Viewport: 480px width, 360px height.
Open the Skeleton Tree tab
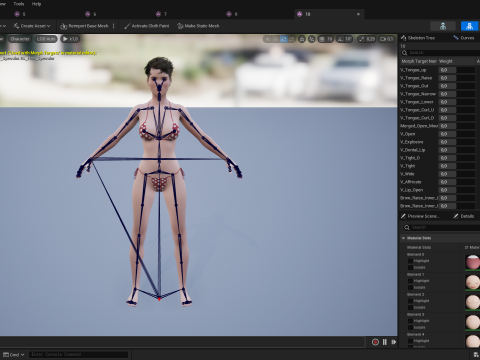pyautogui.click(x=418, y=38)
